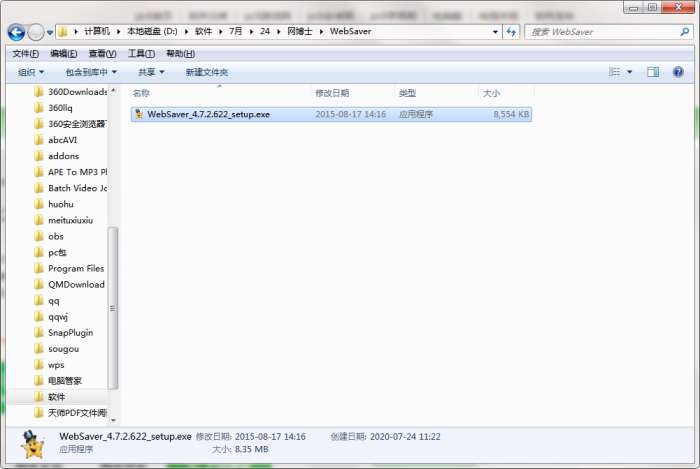This screenshot has height=469, width=700.
Task: Select the abcAVI folder in the tree
Action: point(62,140)
